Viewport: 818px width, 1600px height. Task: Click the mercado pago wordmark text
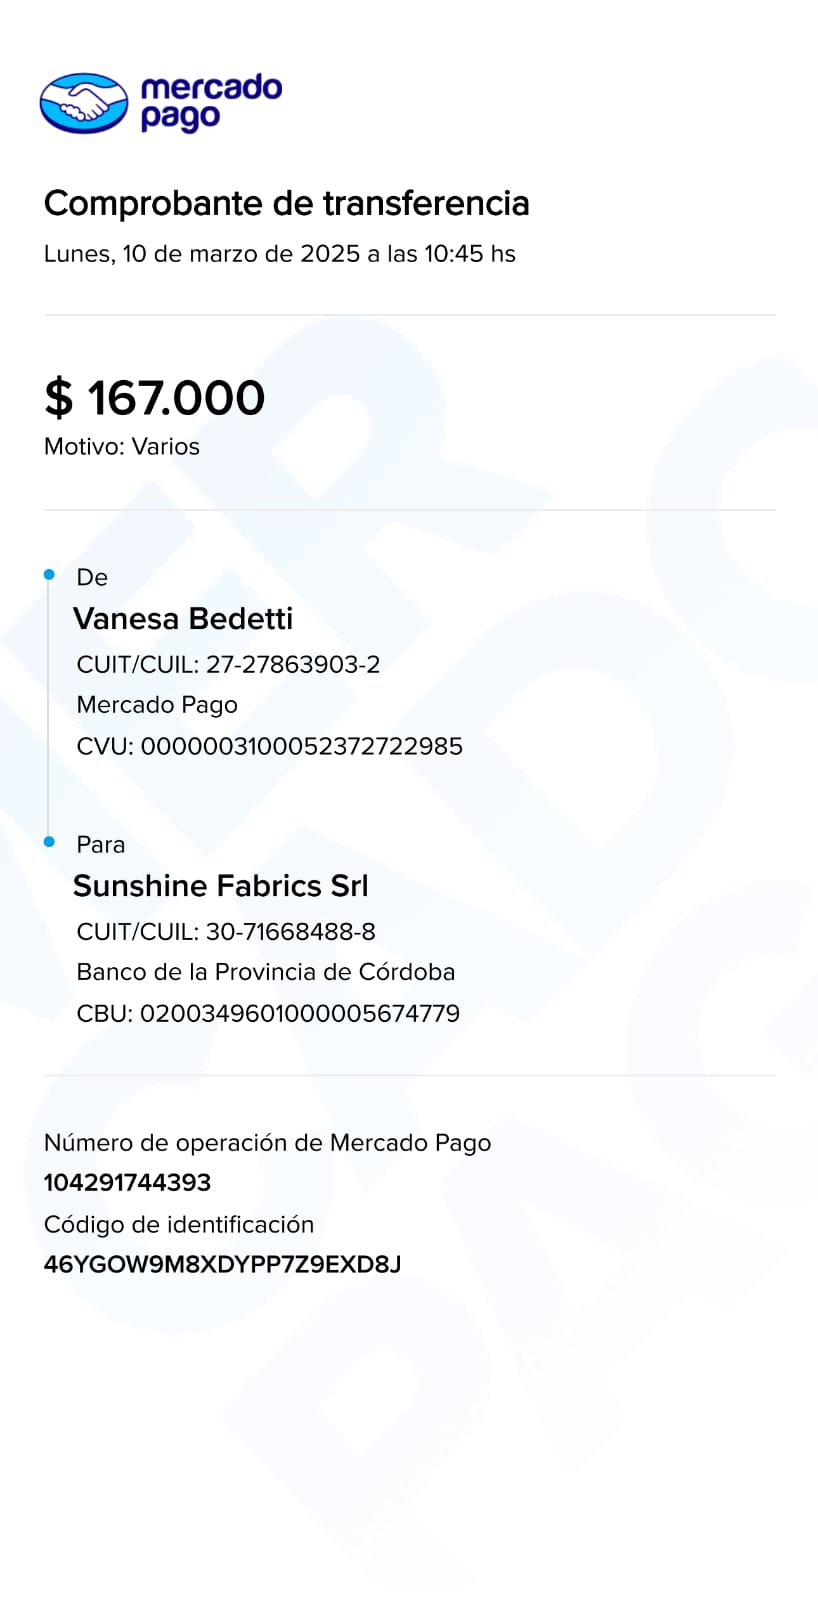pos(211,102)
